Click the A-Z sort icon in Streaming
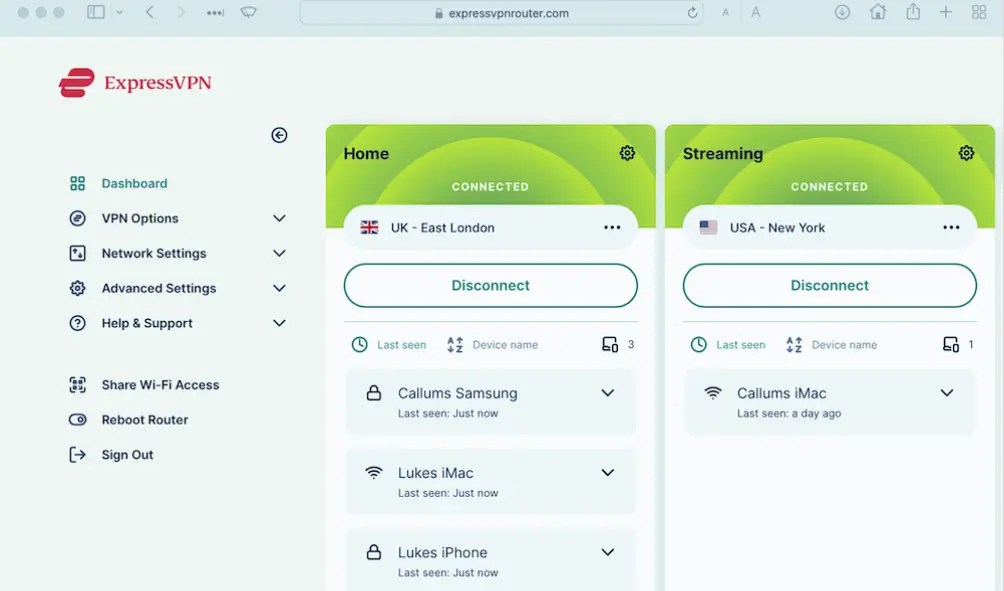This screenshot has height=591, width=1004. tap(794, 344)
